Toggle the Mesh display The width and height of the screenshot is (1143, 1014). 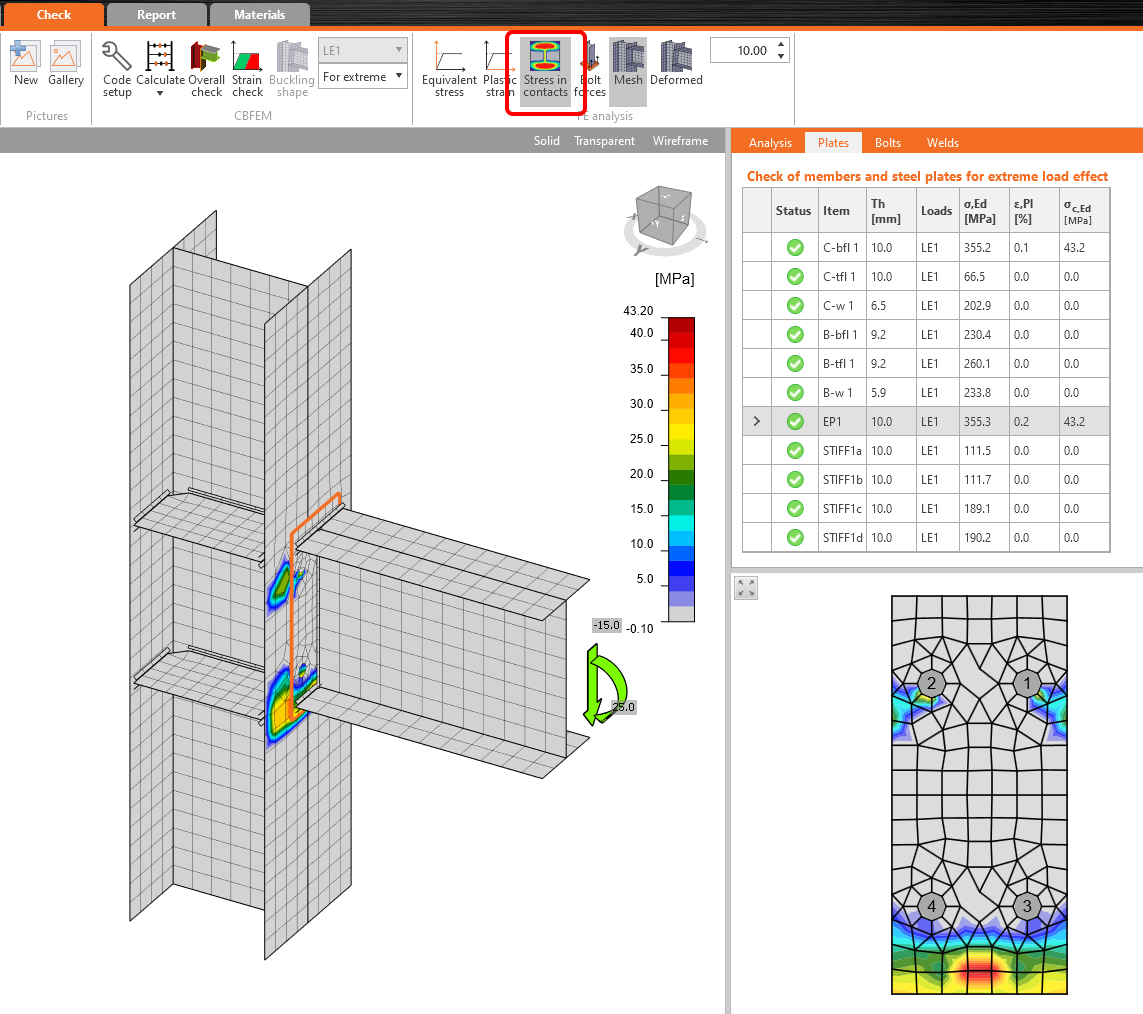click(628, 68)
